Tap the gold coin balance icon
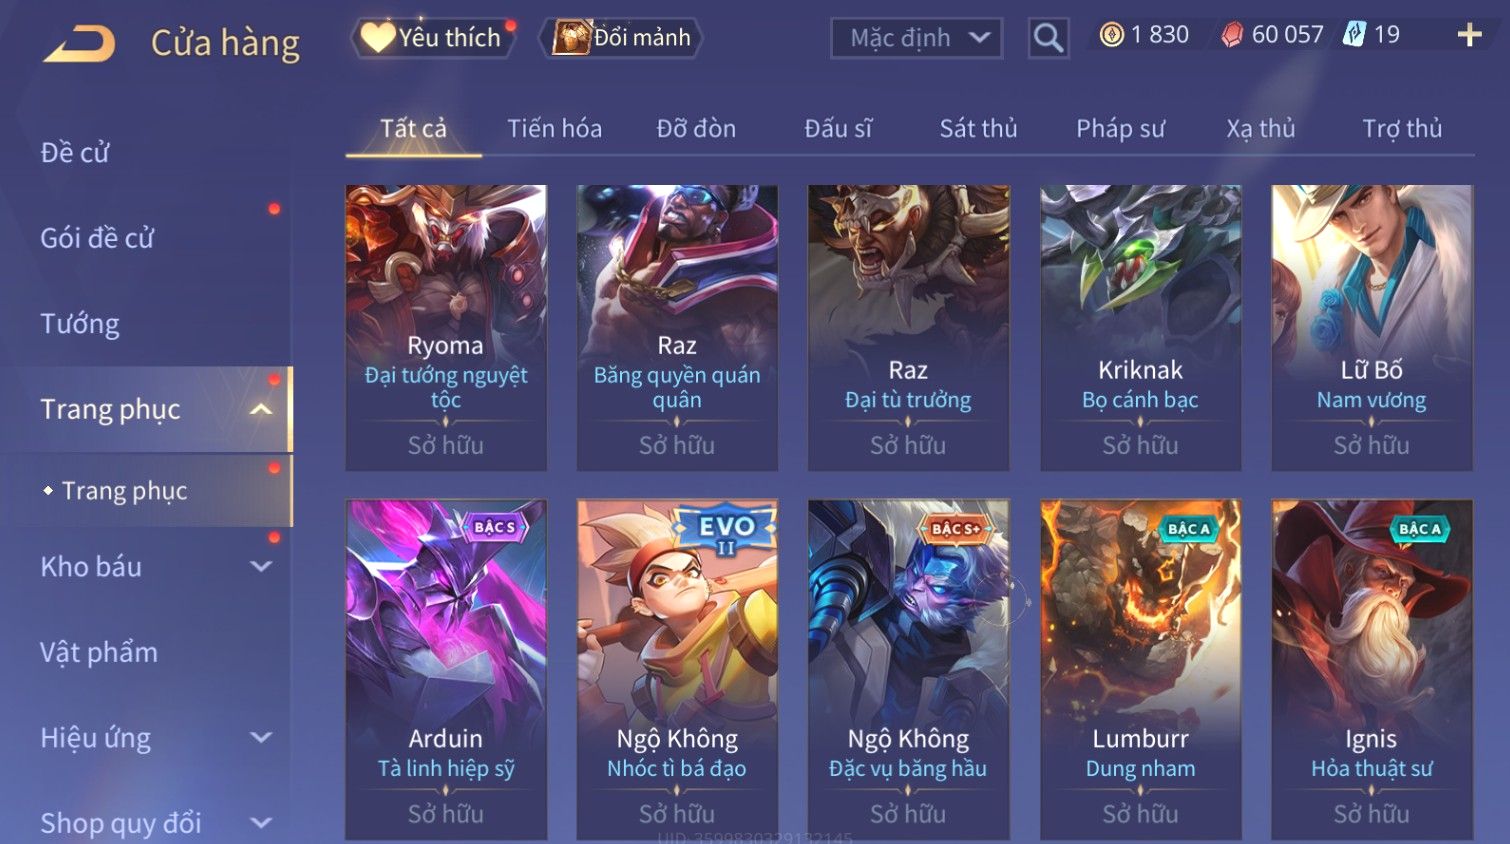This screenshot has height=844, width=1510. pyautogui.click(x=1111, y=35)
